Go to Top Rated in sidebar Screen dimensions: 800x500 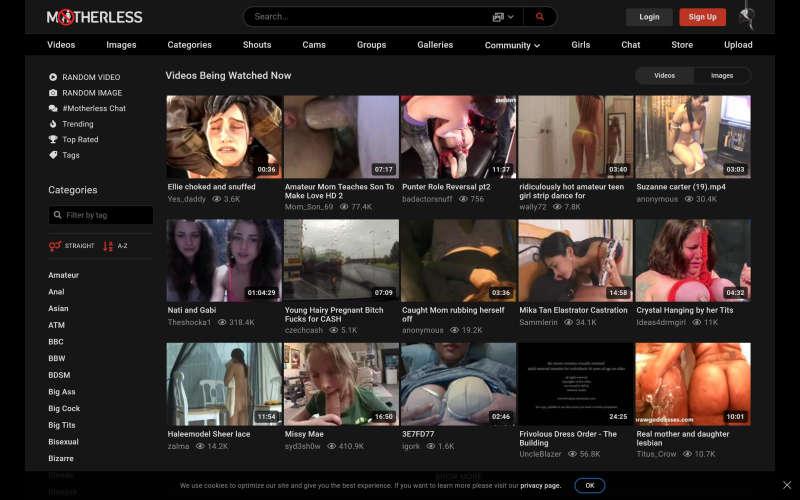[x=80, y=140]
